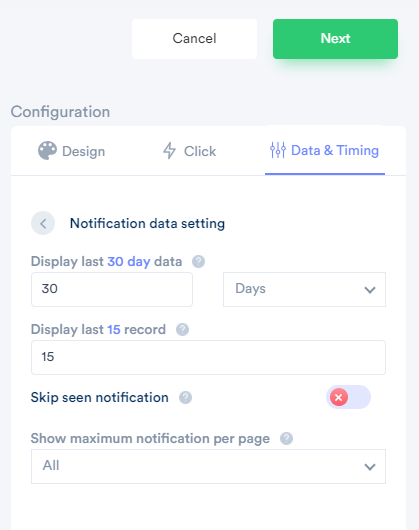419x530 pixels.
Task: Open the Days unit dropdown
Action: [304, 289]
